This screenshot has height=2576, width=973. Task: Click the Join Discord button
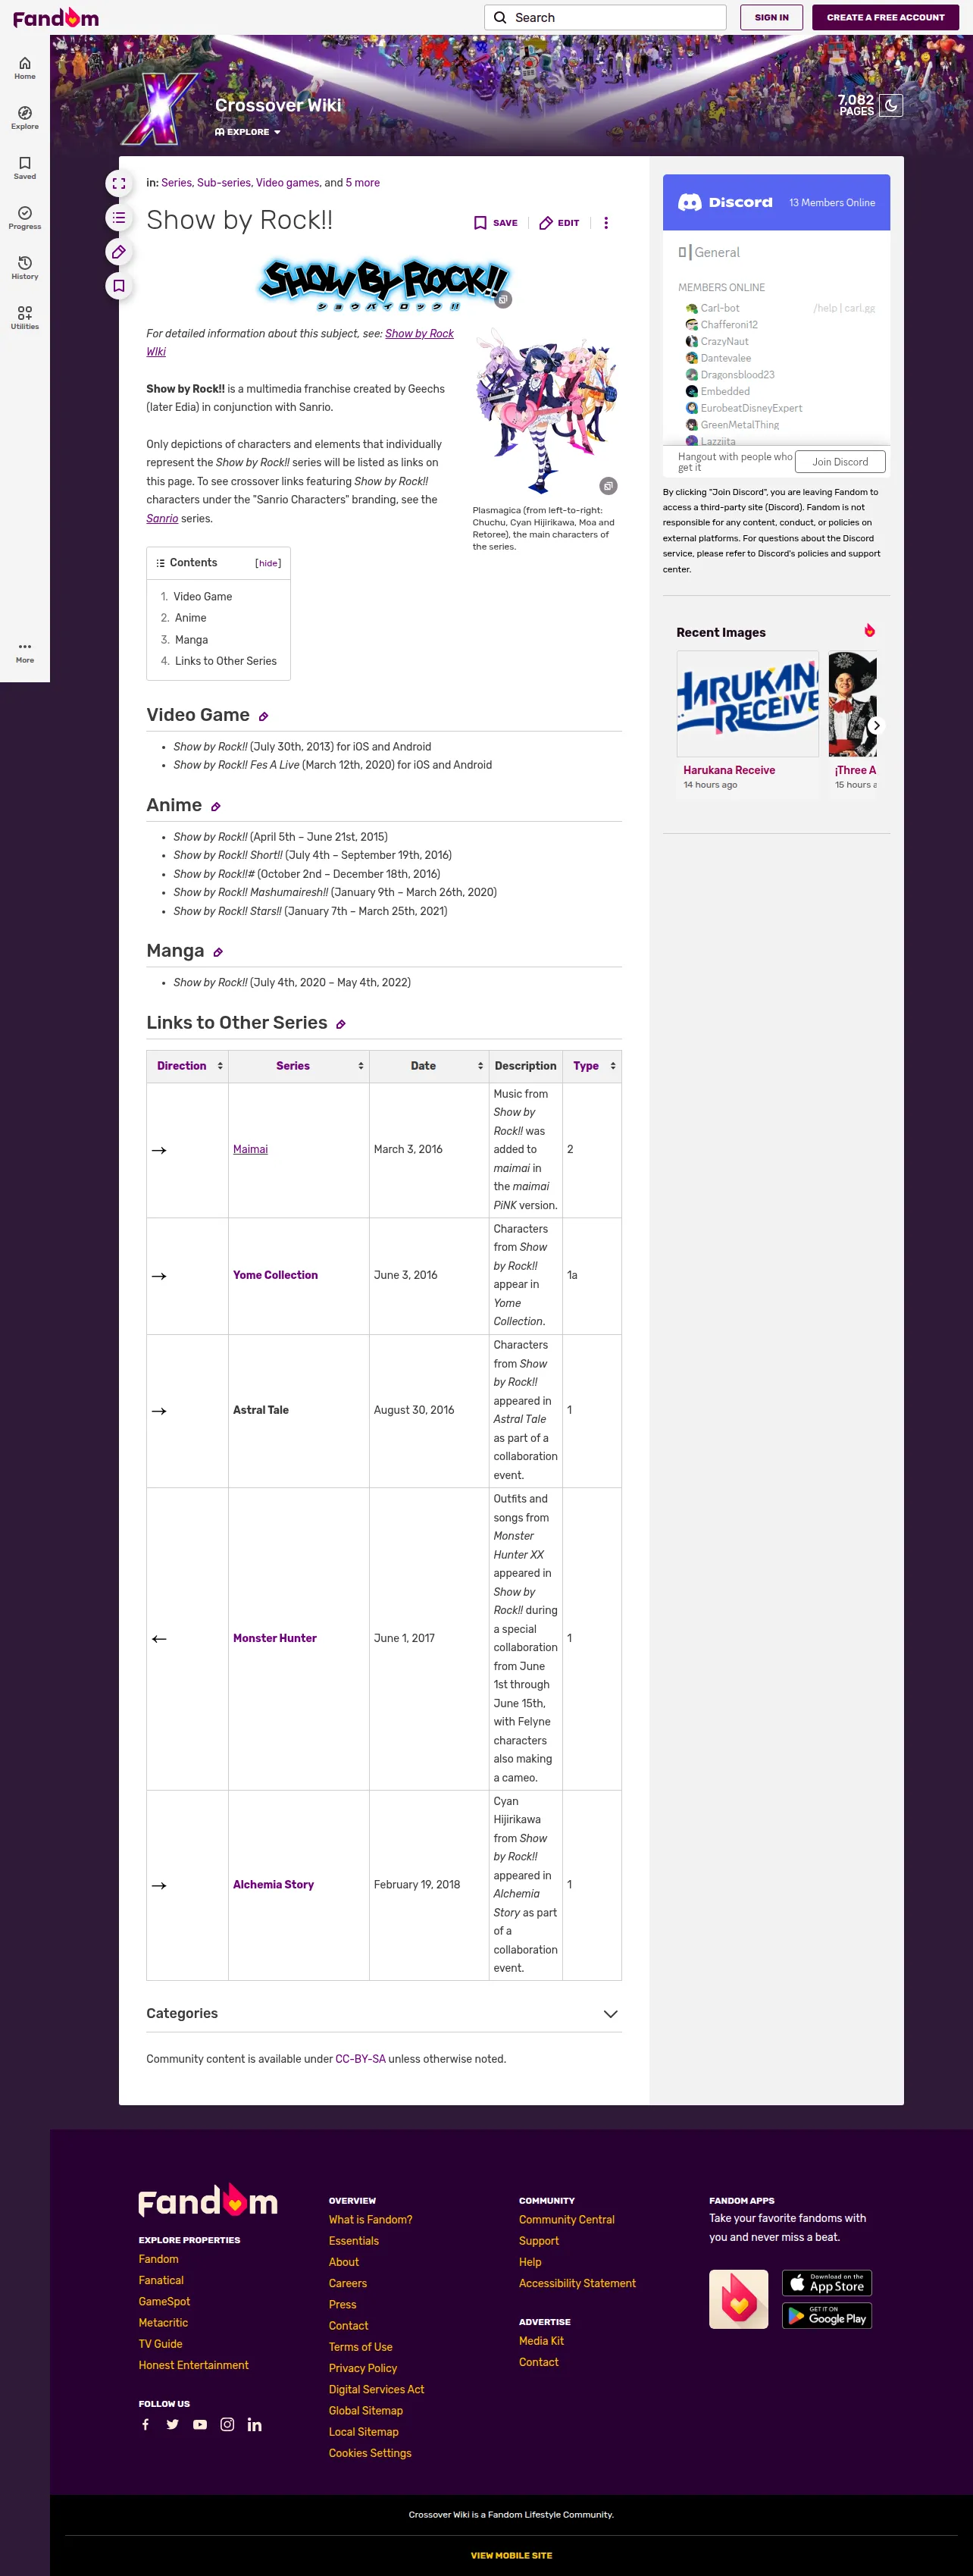pos(840,462)
